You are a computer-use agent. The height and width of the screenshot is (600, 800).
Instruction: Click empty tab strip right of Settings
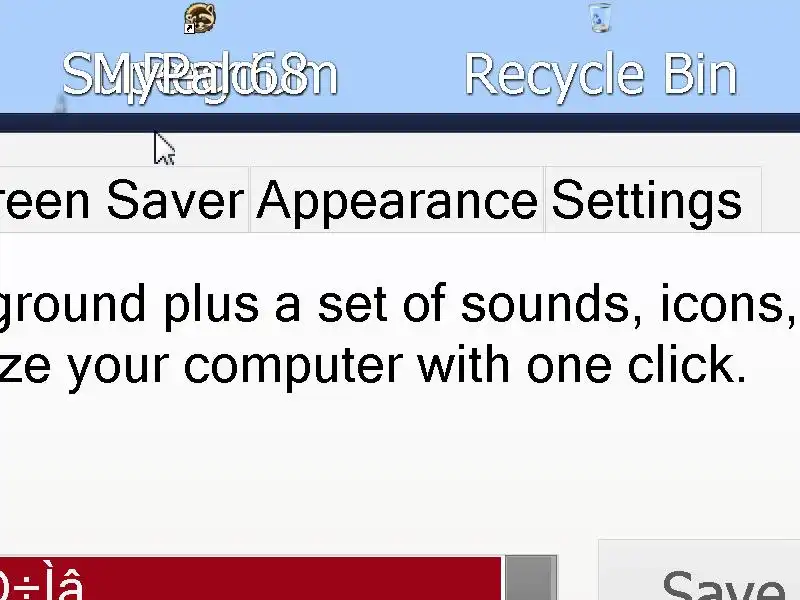tap(781, 200)
